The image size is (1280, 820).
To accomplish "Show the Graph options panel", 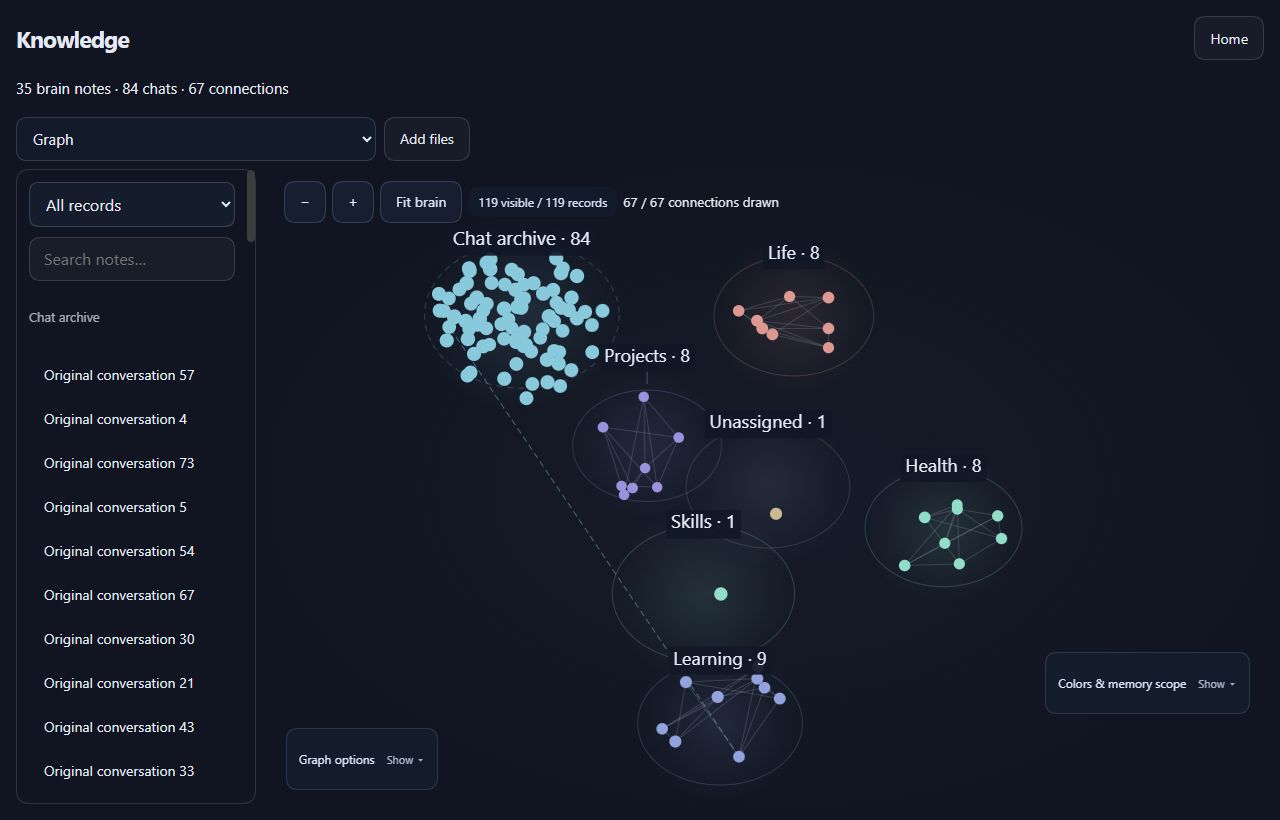I will (x=362, y=760).
